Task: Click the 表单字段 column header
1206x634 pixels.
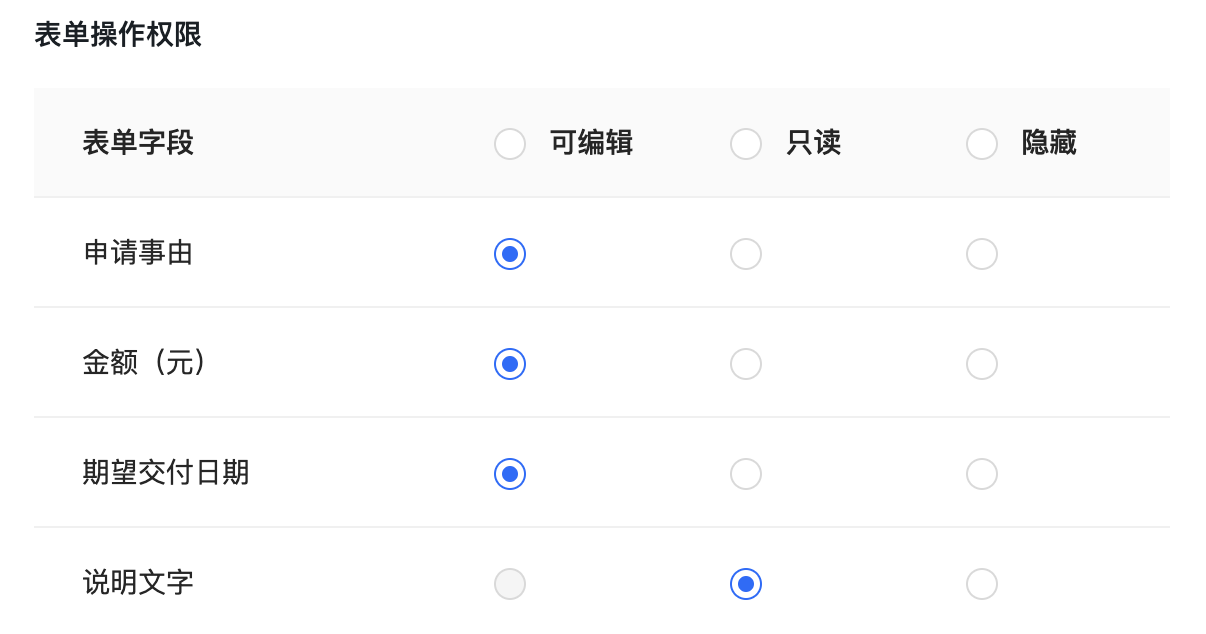Action: click(138, 143)
